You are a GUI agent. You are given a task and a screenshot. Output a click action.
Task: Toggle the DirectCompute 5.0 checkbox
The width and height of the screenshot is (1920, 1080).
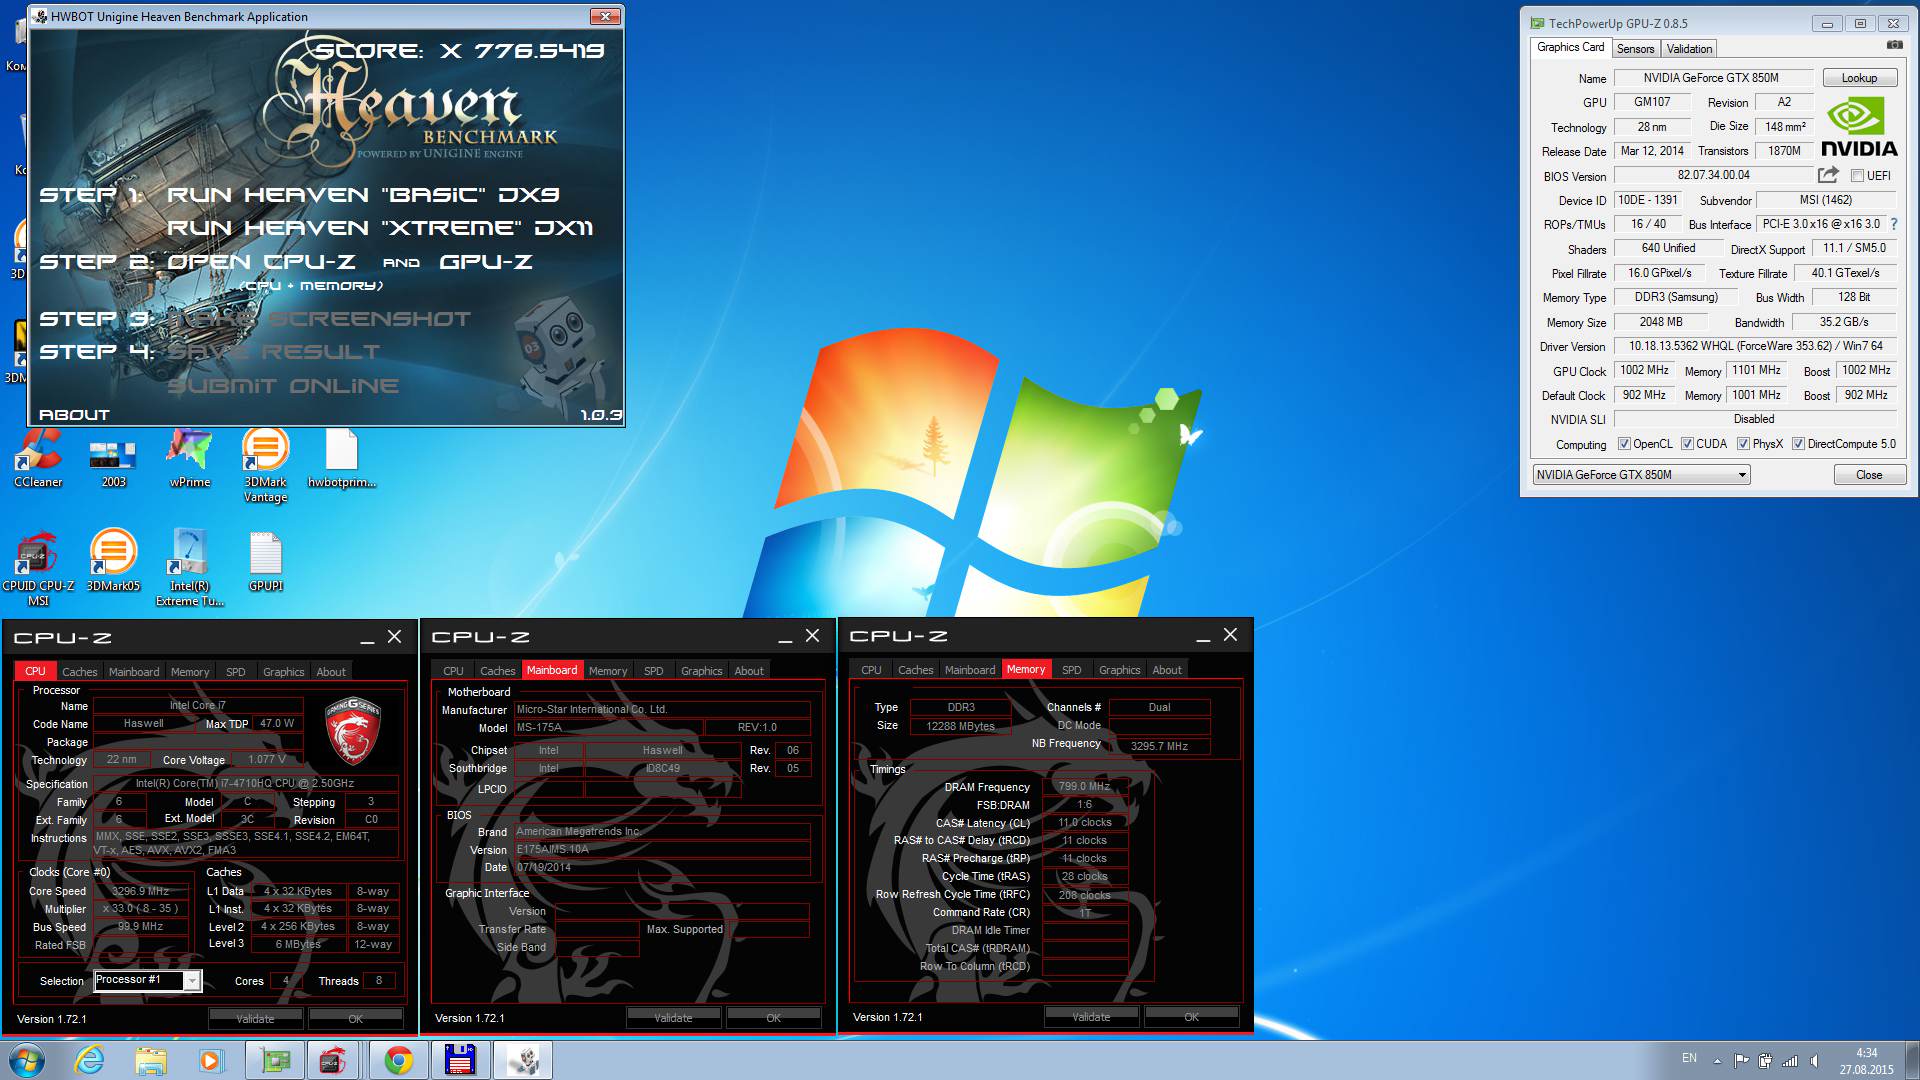pos(1798,444)
